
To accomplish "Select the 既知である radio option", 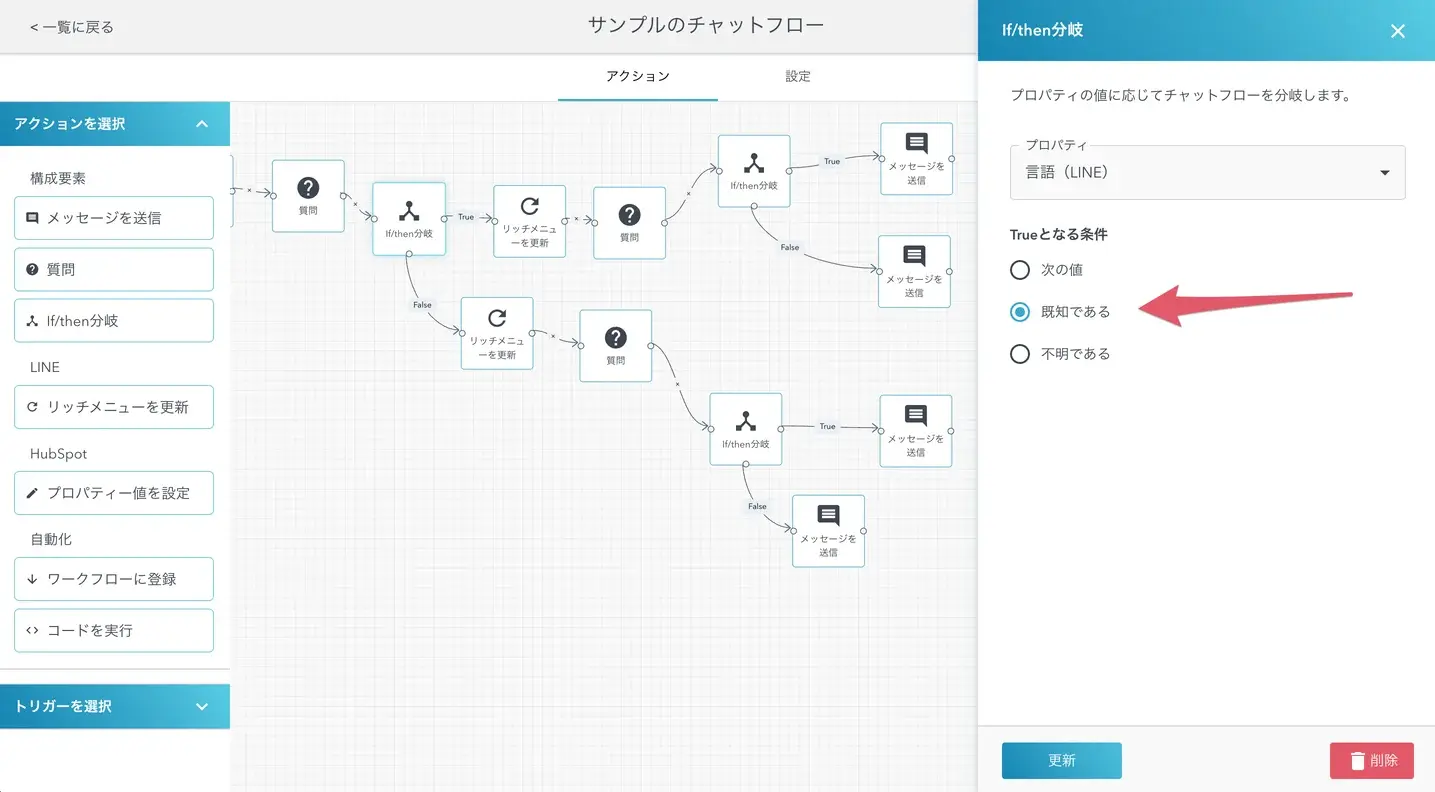I will pyautogui.click(x=1019, y=312).
